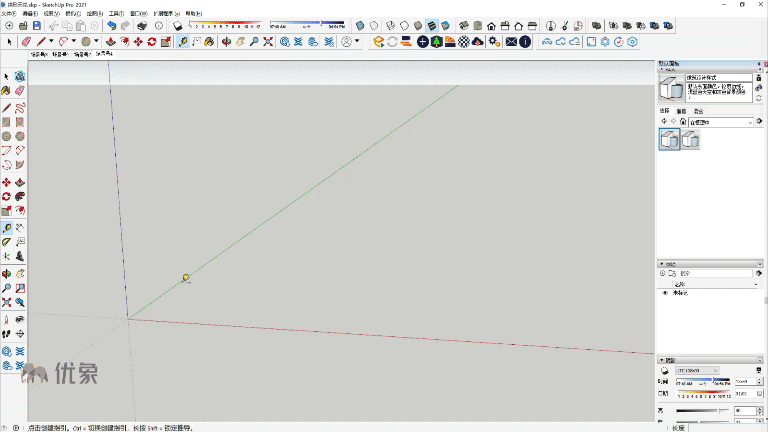
Task: Expand the line tool dropdown arrow
Action: click(51, 42)
